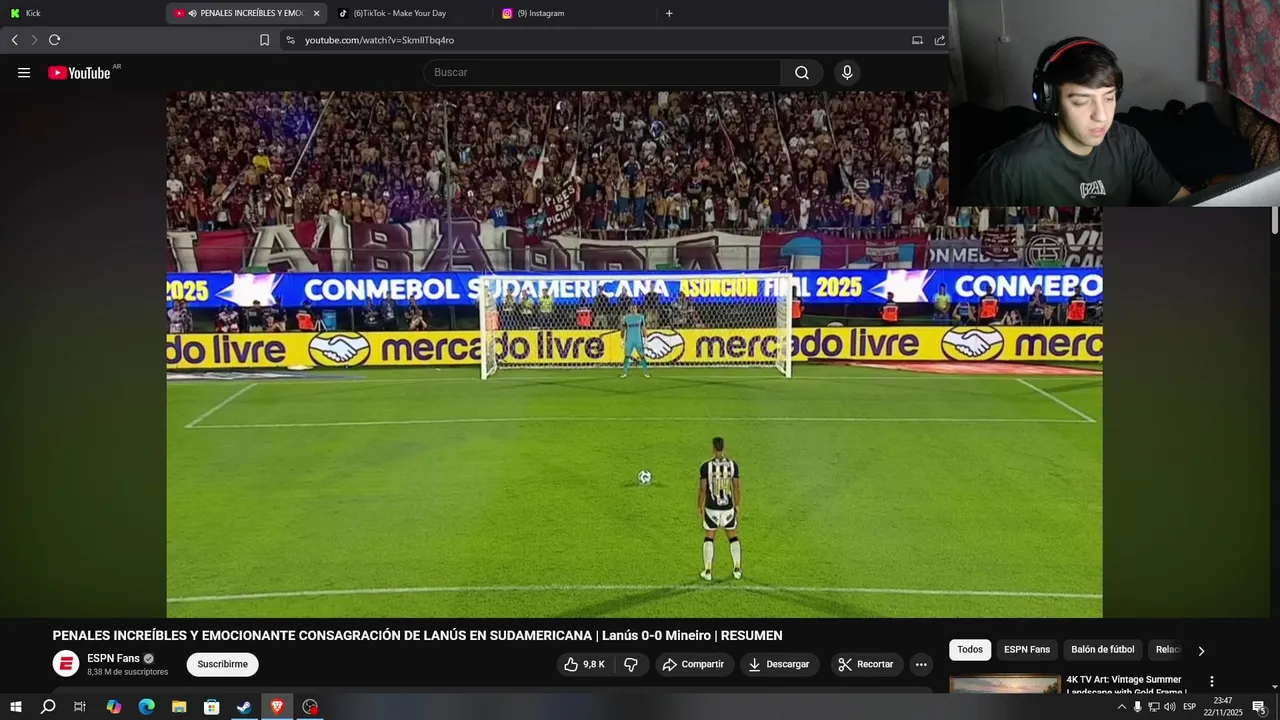Select the ESPN Fans filter chip
Viewport: 1280px width, 720px height.
pos(1027,650)
